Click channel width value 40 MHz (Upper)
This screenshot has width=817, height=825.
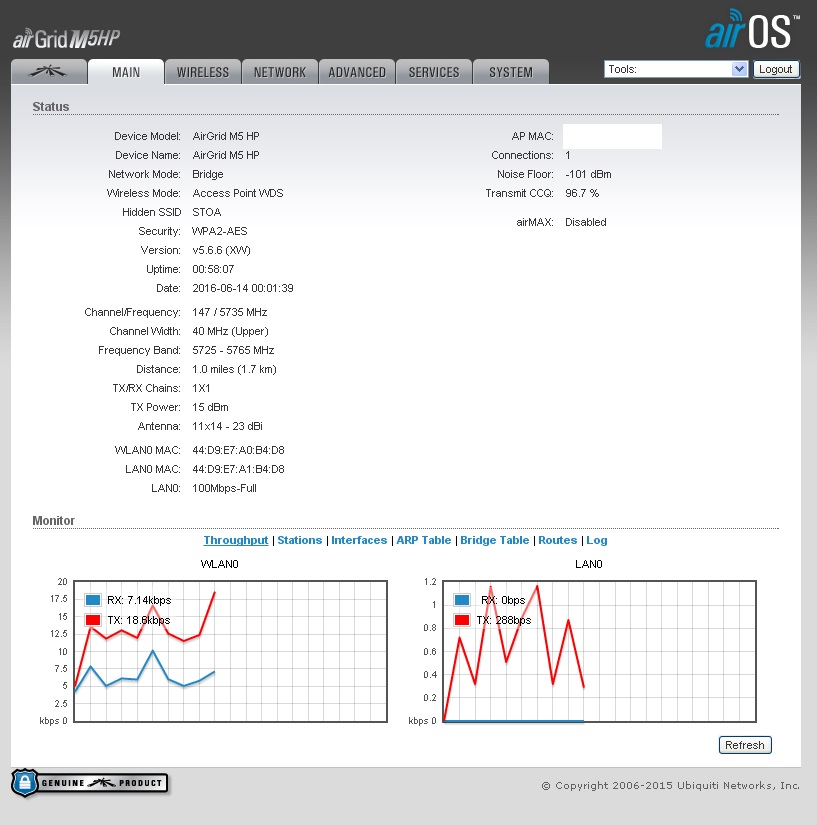[x=230, y=331]
